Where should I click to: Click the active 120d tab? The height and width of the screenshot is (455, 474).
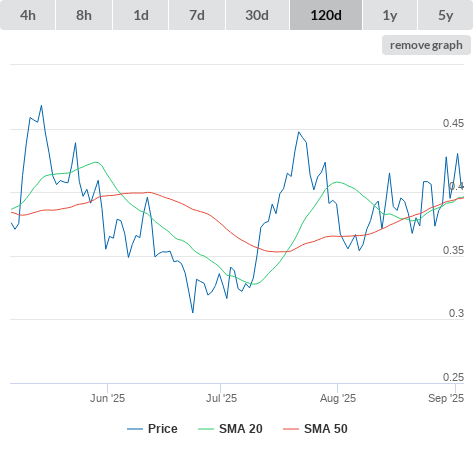326,15
